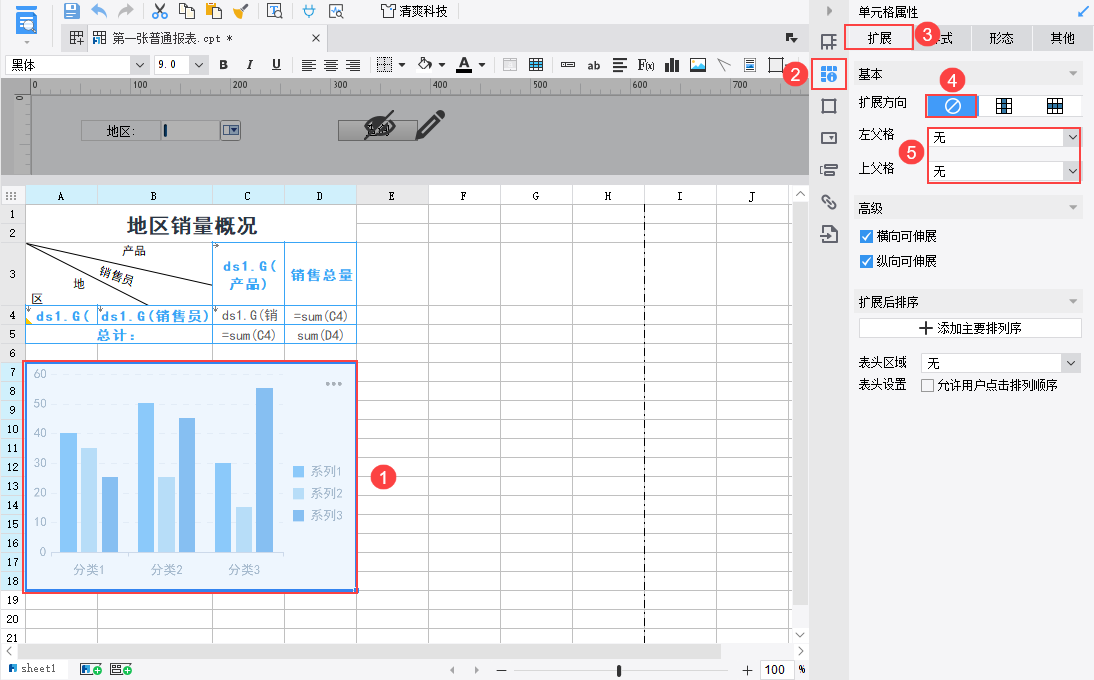
Task: Toggle bold formatting
Action: click(223, 65)
